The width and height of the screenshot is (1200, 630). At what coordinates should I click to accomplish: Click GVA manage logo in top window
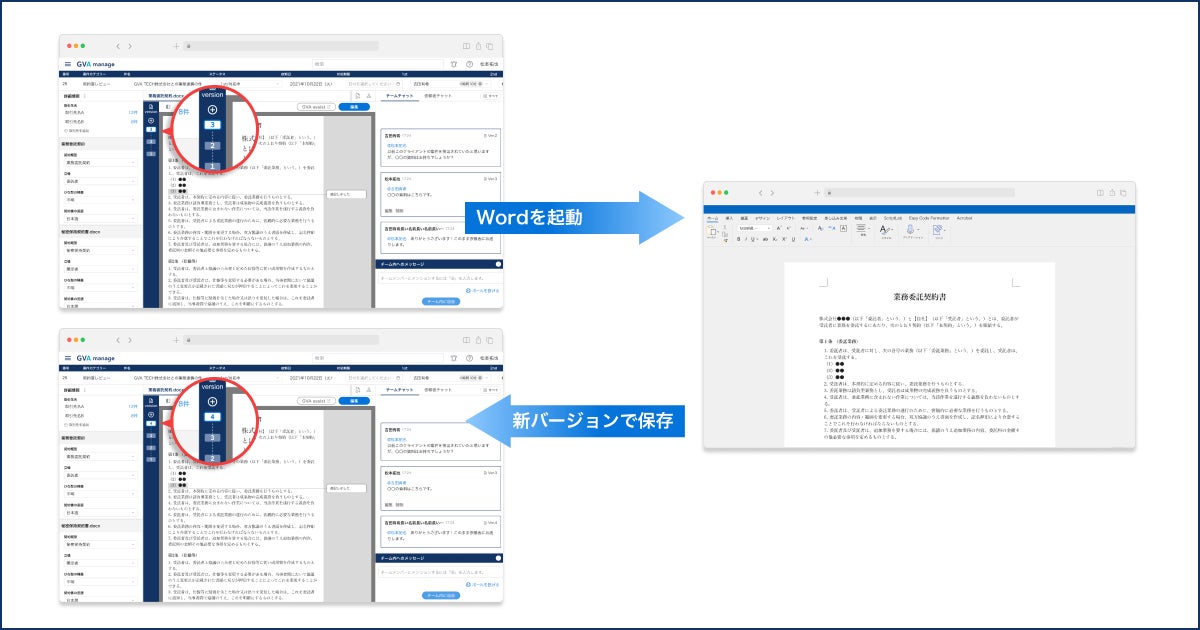point(96,64)
